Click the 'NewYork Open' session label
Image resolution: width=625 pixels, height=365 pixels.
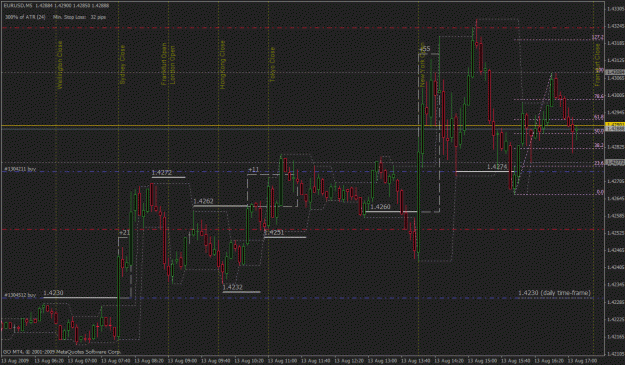pyautogui.click(x=423, y=65)
